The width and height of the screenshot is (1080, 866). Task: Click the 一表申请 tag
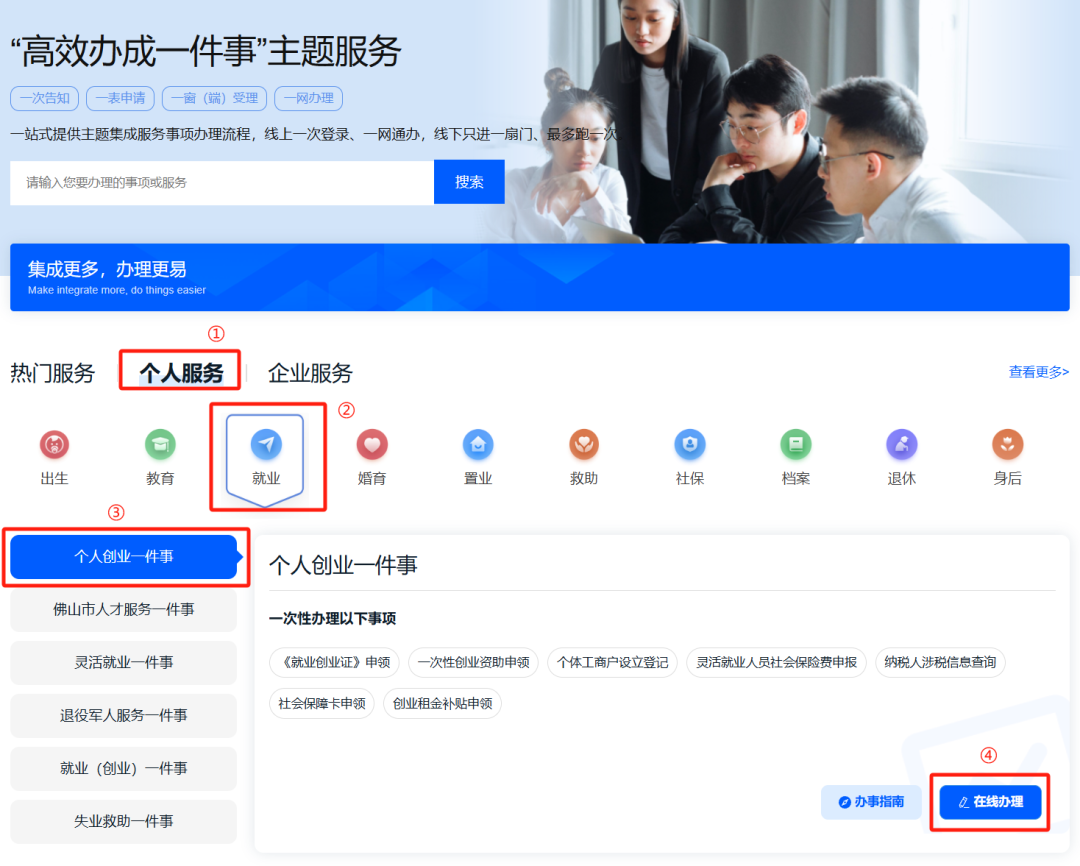(121, 99)
